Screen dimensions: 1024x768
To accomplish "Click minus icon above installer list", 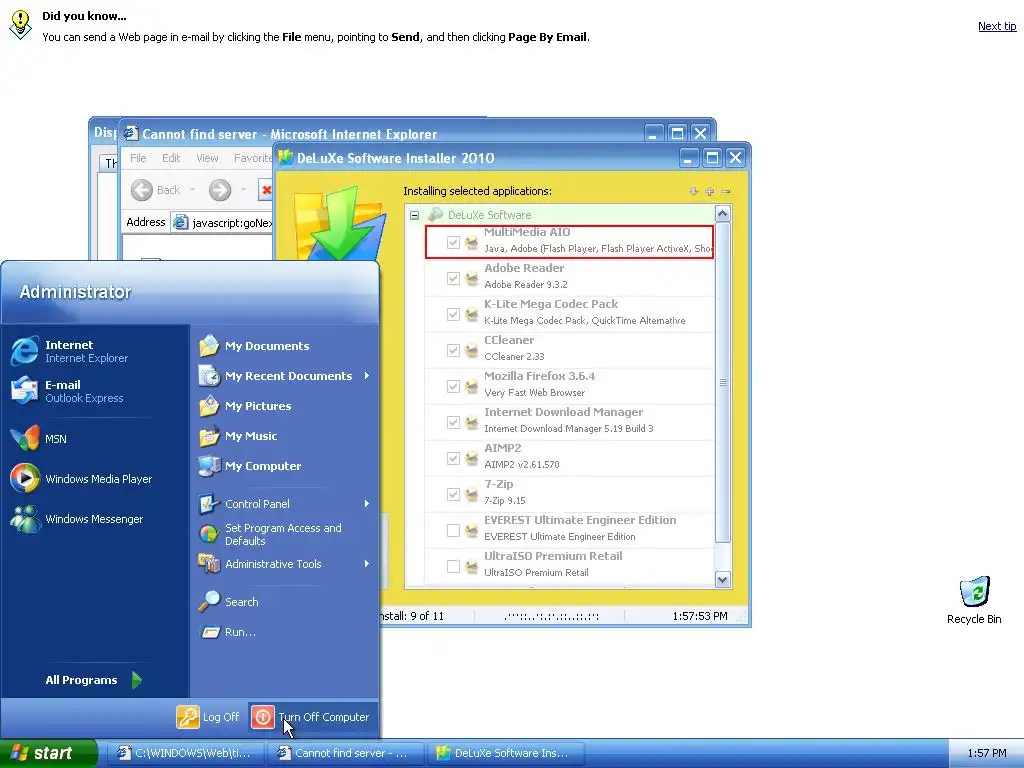I will tap(726, 191).
